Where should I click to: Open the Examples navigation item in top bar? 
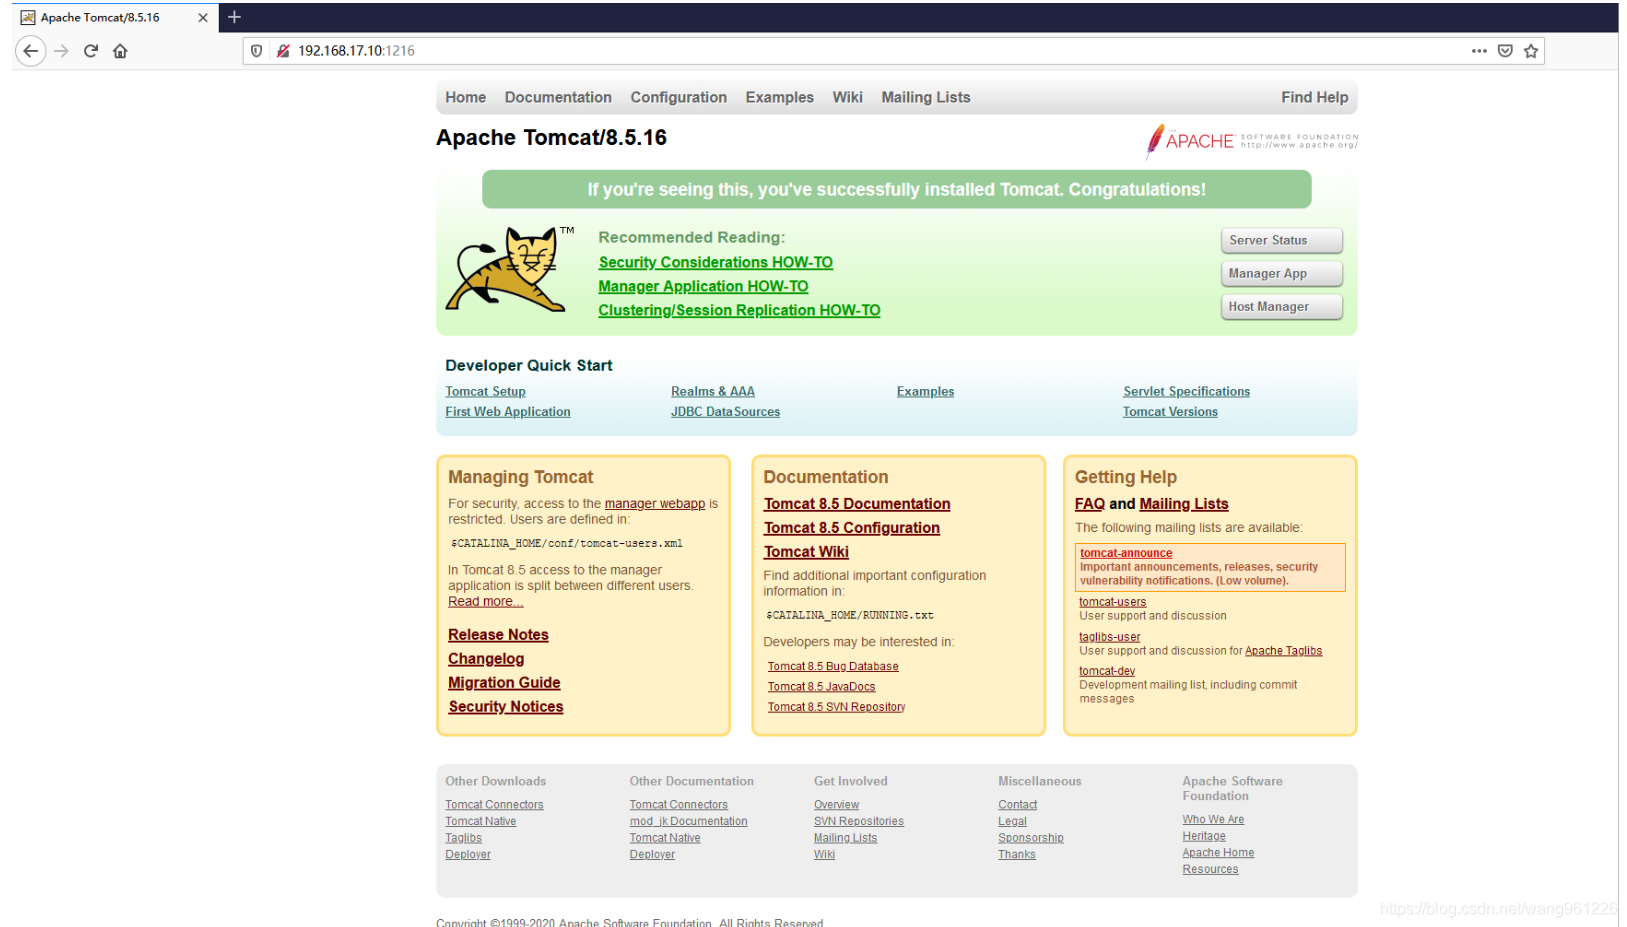[779, 97]
